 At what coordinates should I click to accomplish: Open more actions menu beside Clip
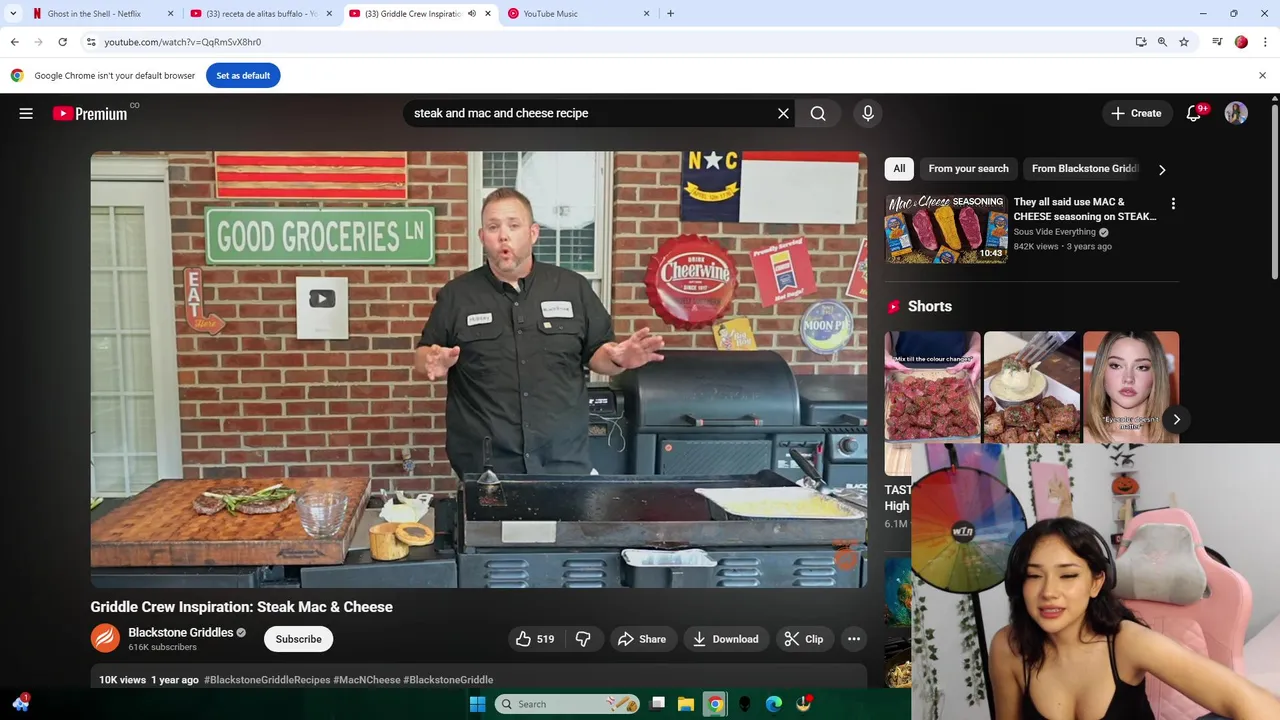(854, 639)
